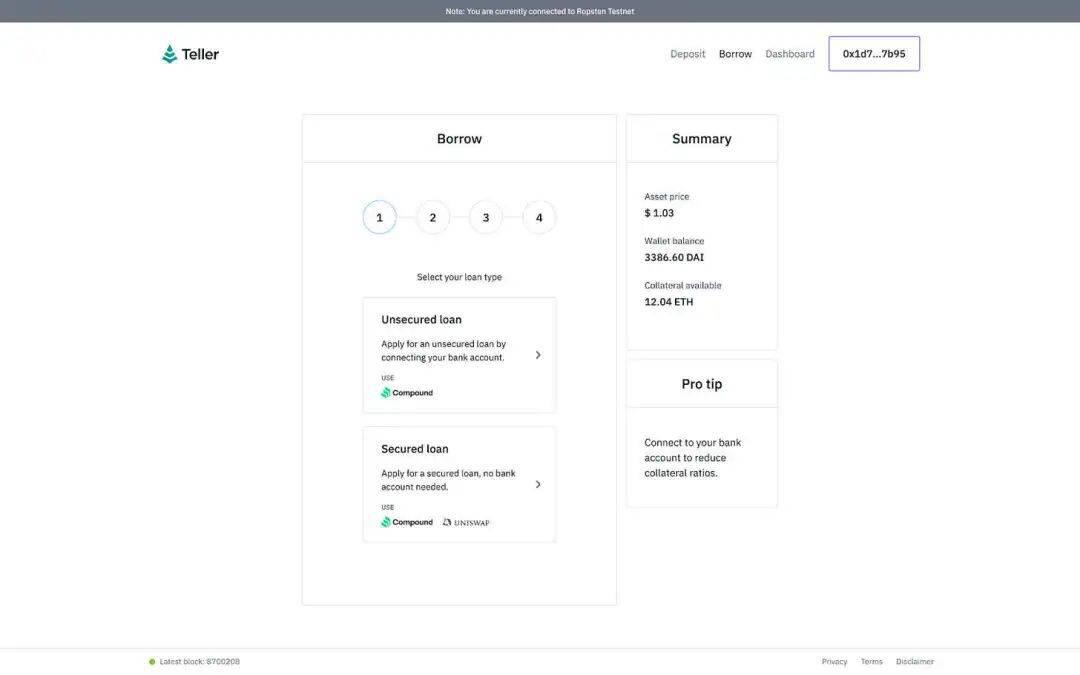Expand the Secured loan chevron arrow

(538, 484)
